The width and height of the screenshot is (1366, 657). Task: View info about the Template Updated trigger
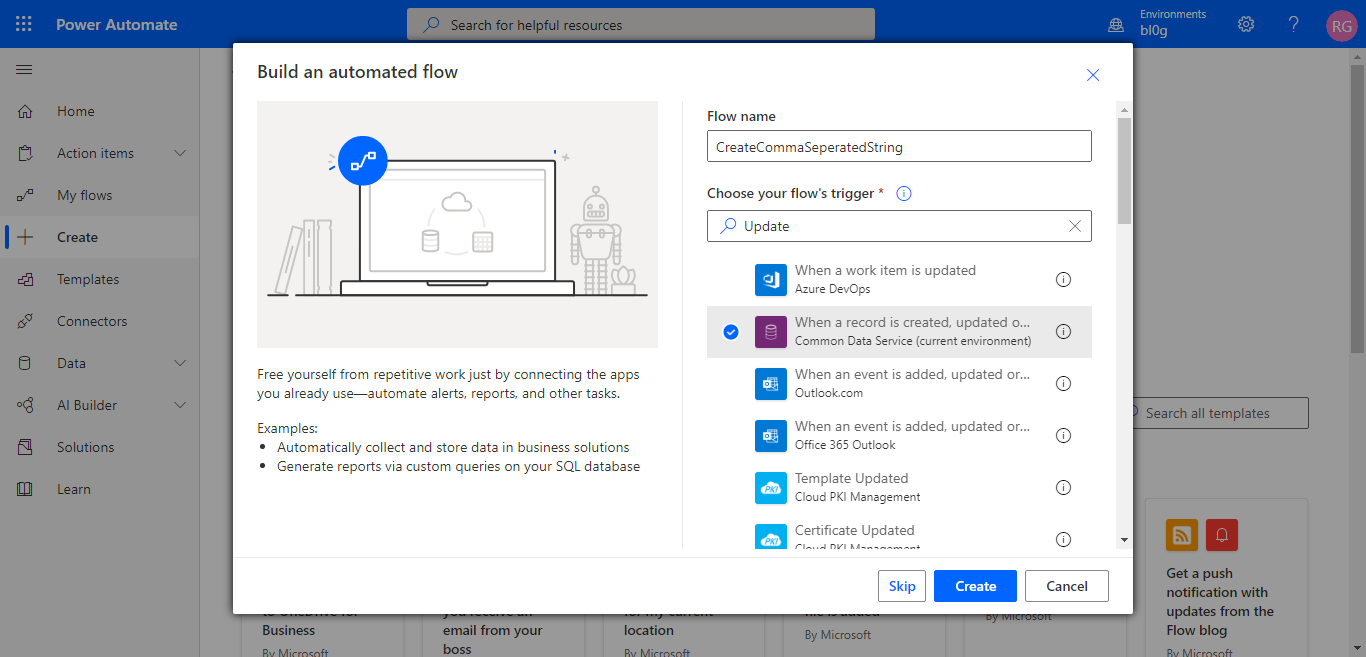tap(1063, 487)
